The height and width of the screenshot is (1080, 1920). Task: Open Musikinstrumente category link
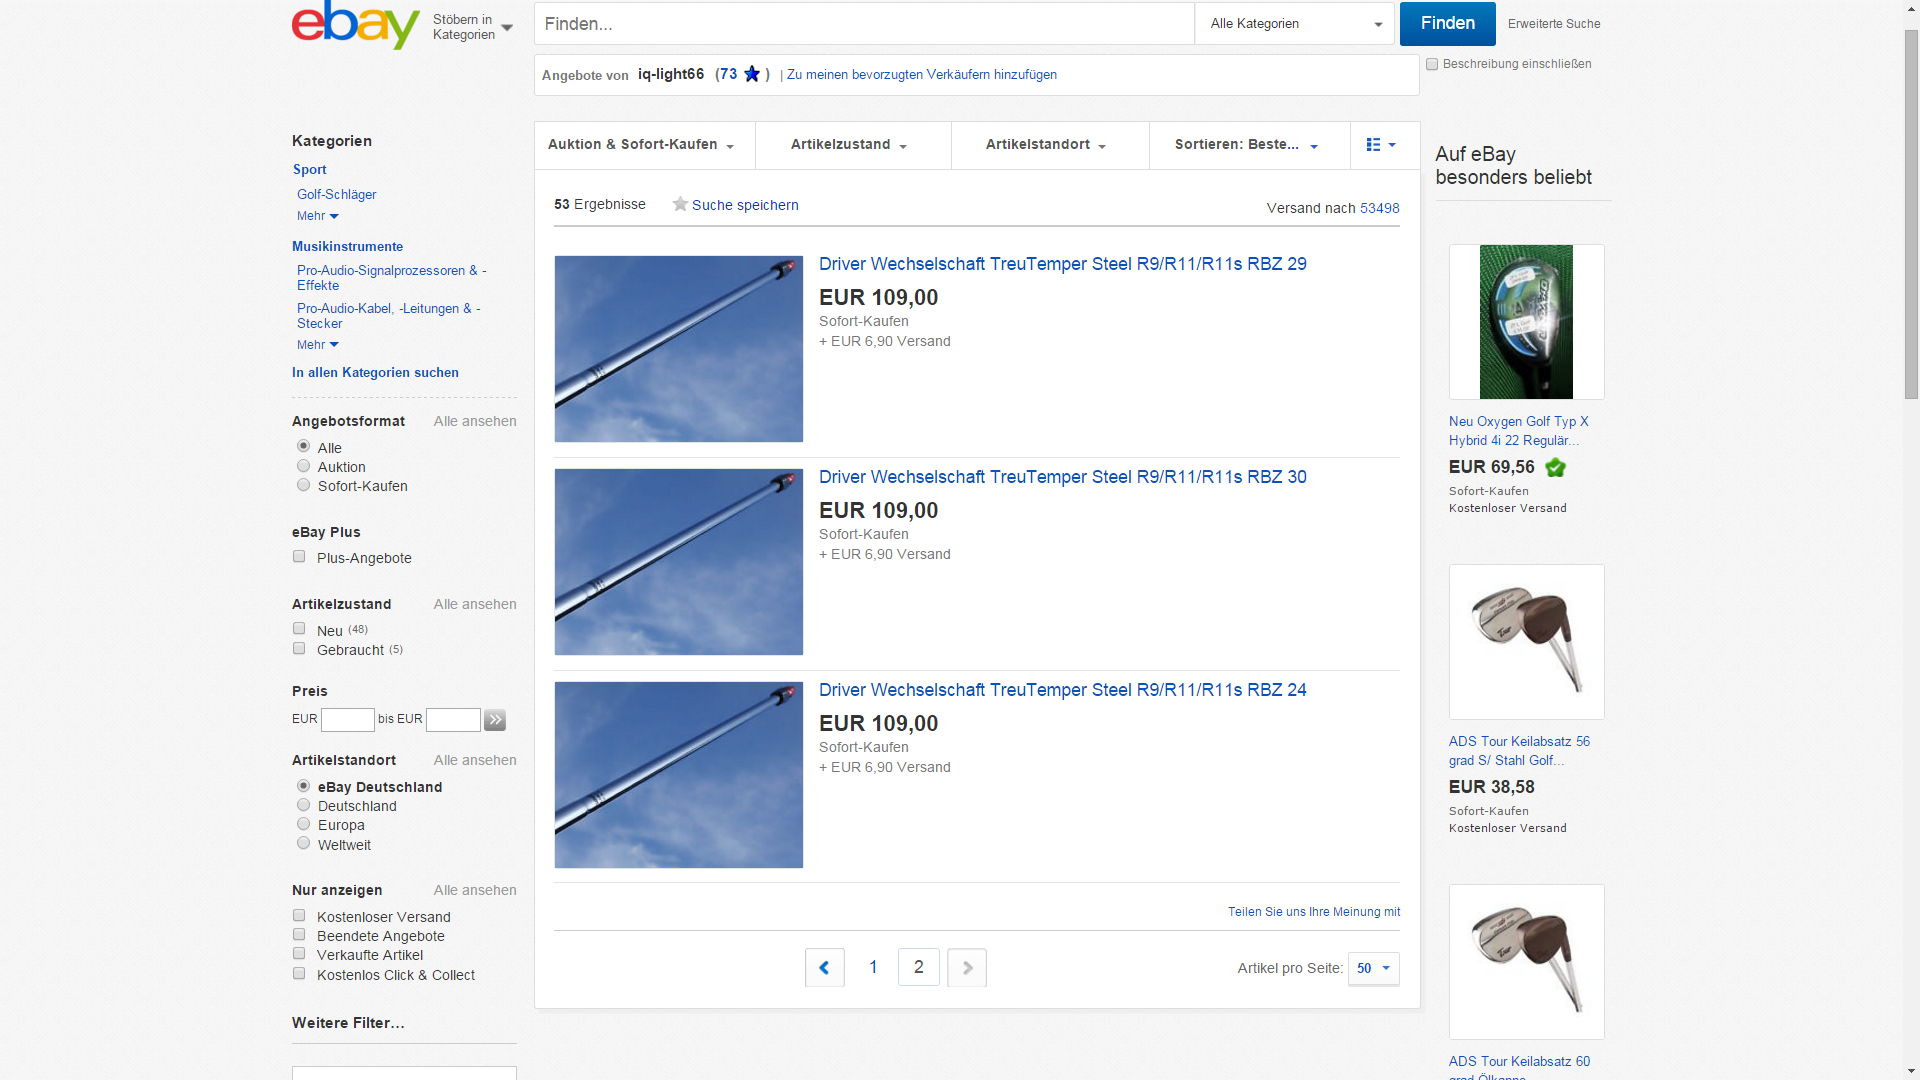click(347, 247)
